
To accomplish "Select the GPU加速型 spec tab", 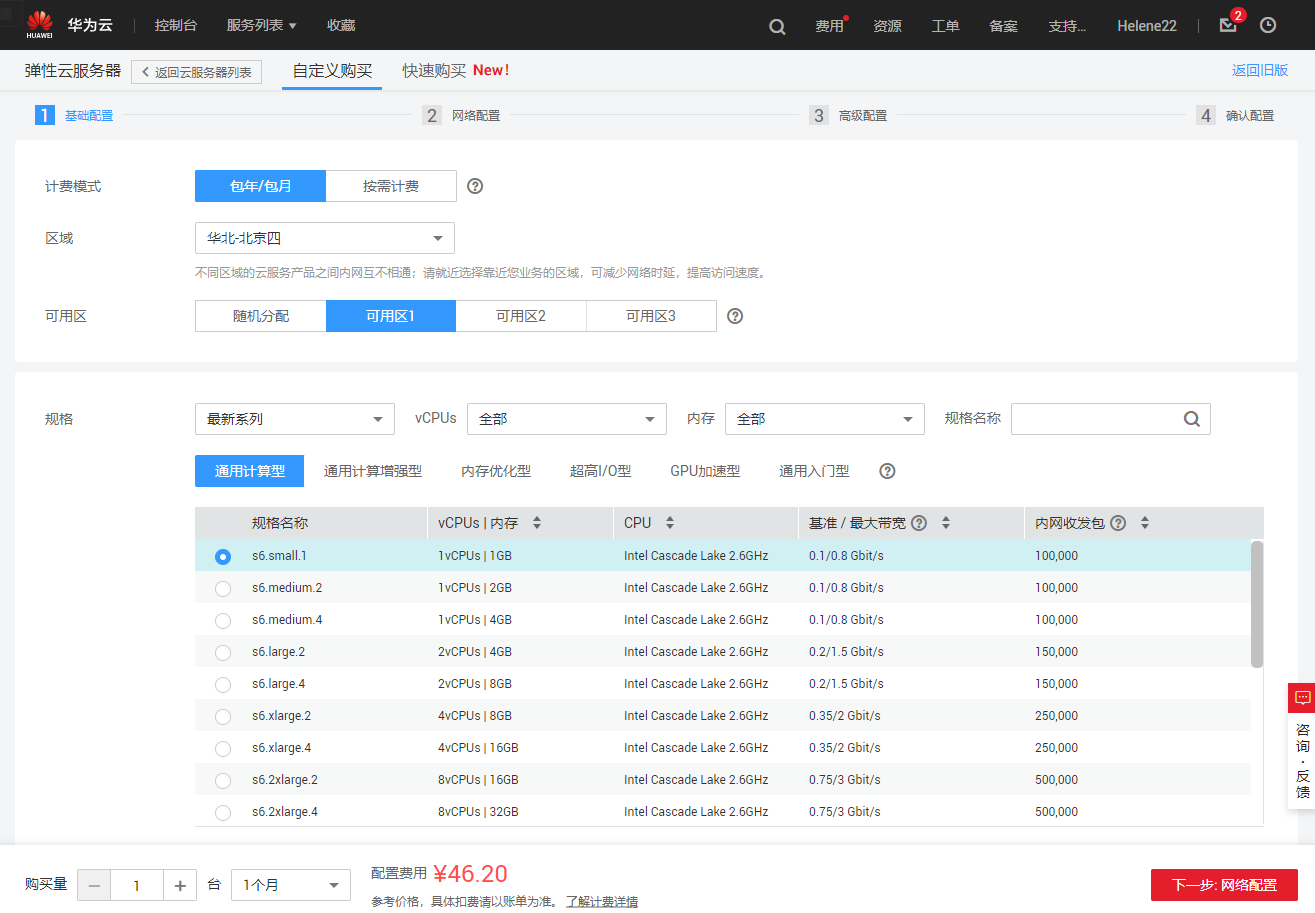I will click(705, 471).
